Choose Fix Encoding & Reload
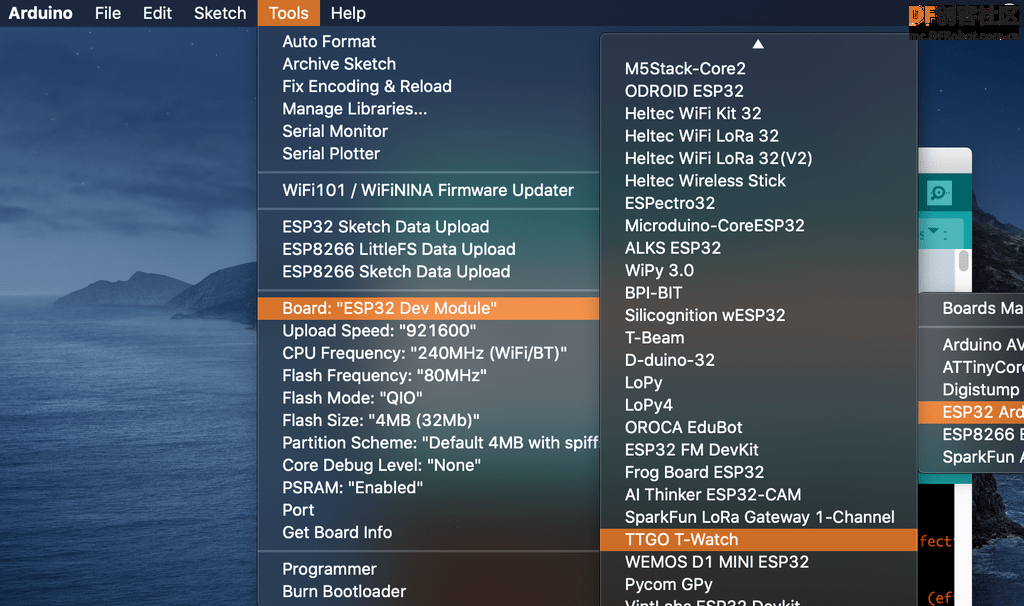This screenshot has height=606, width=1024. click(x=428, y=86)
